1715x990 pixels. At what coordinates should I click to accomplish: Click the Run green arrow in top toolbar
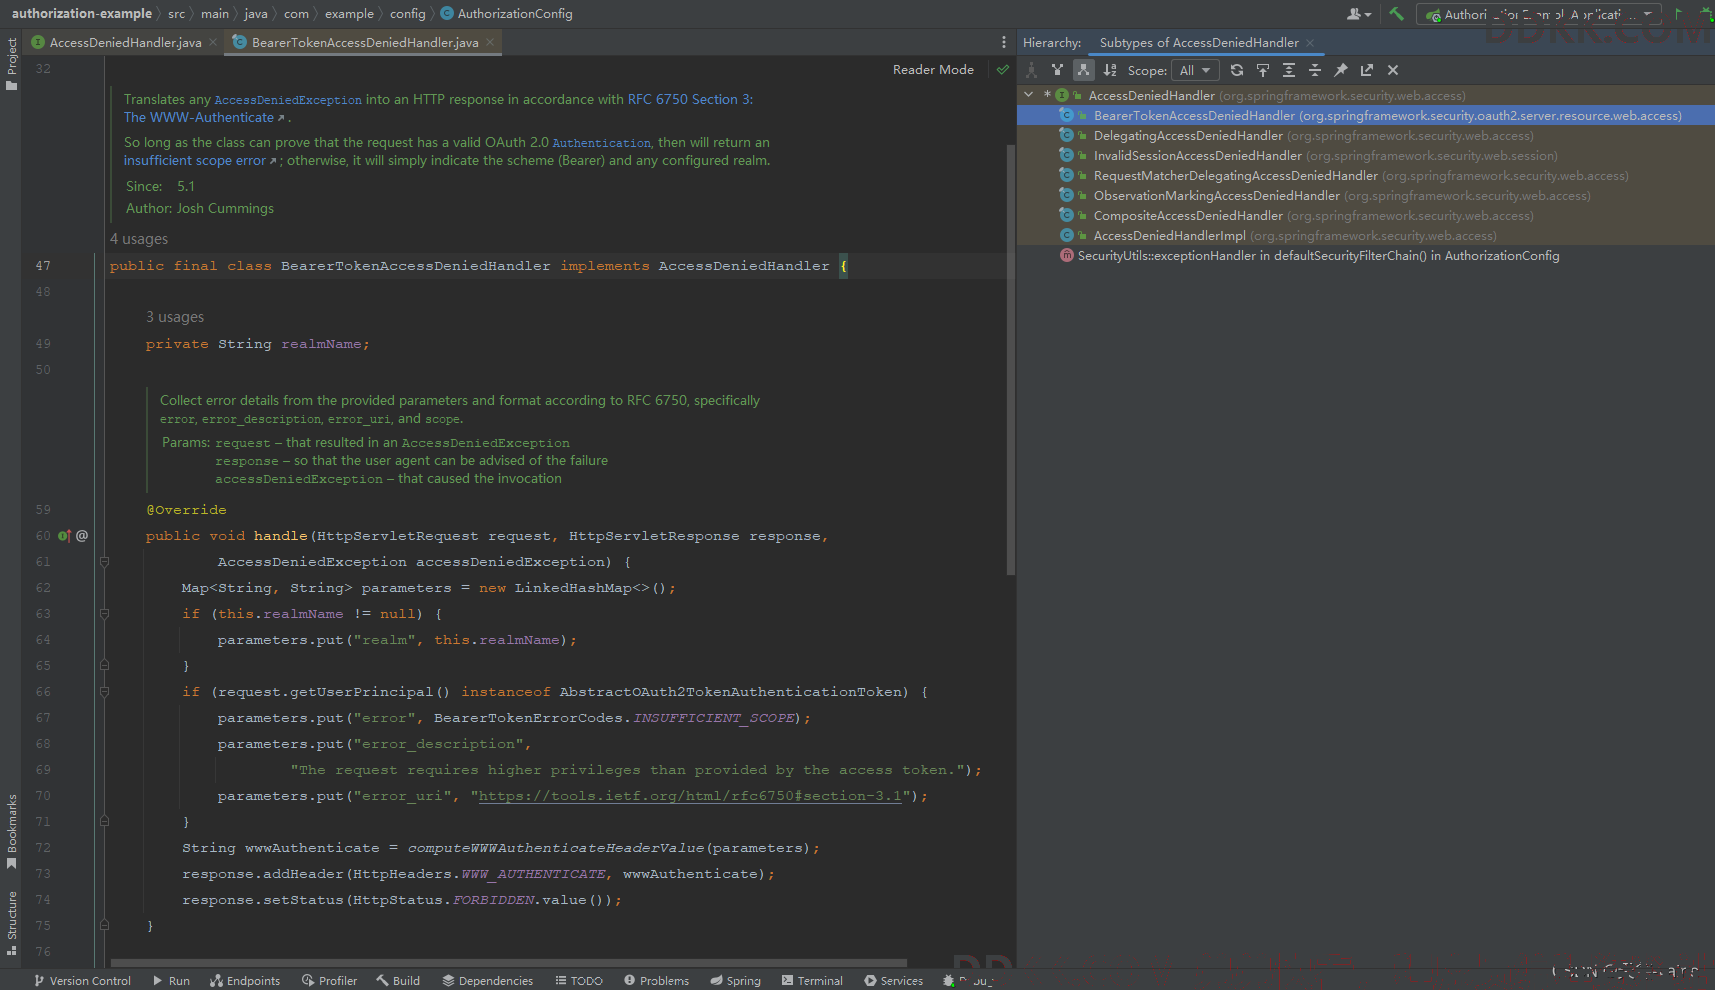coord(1679,14)
